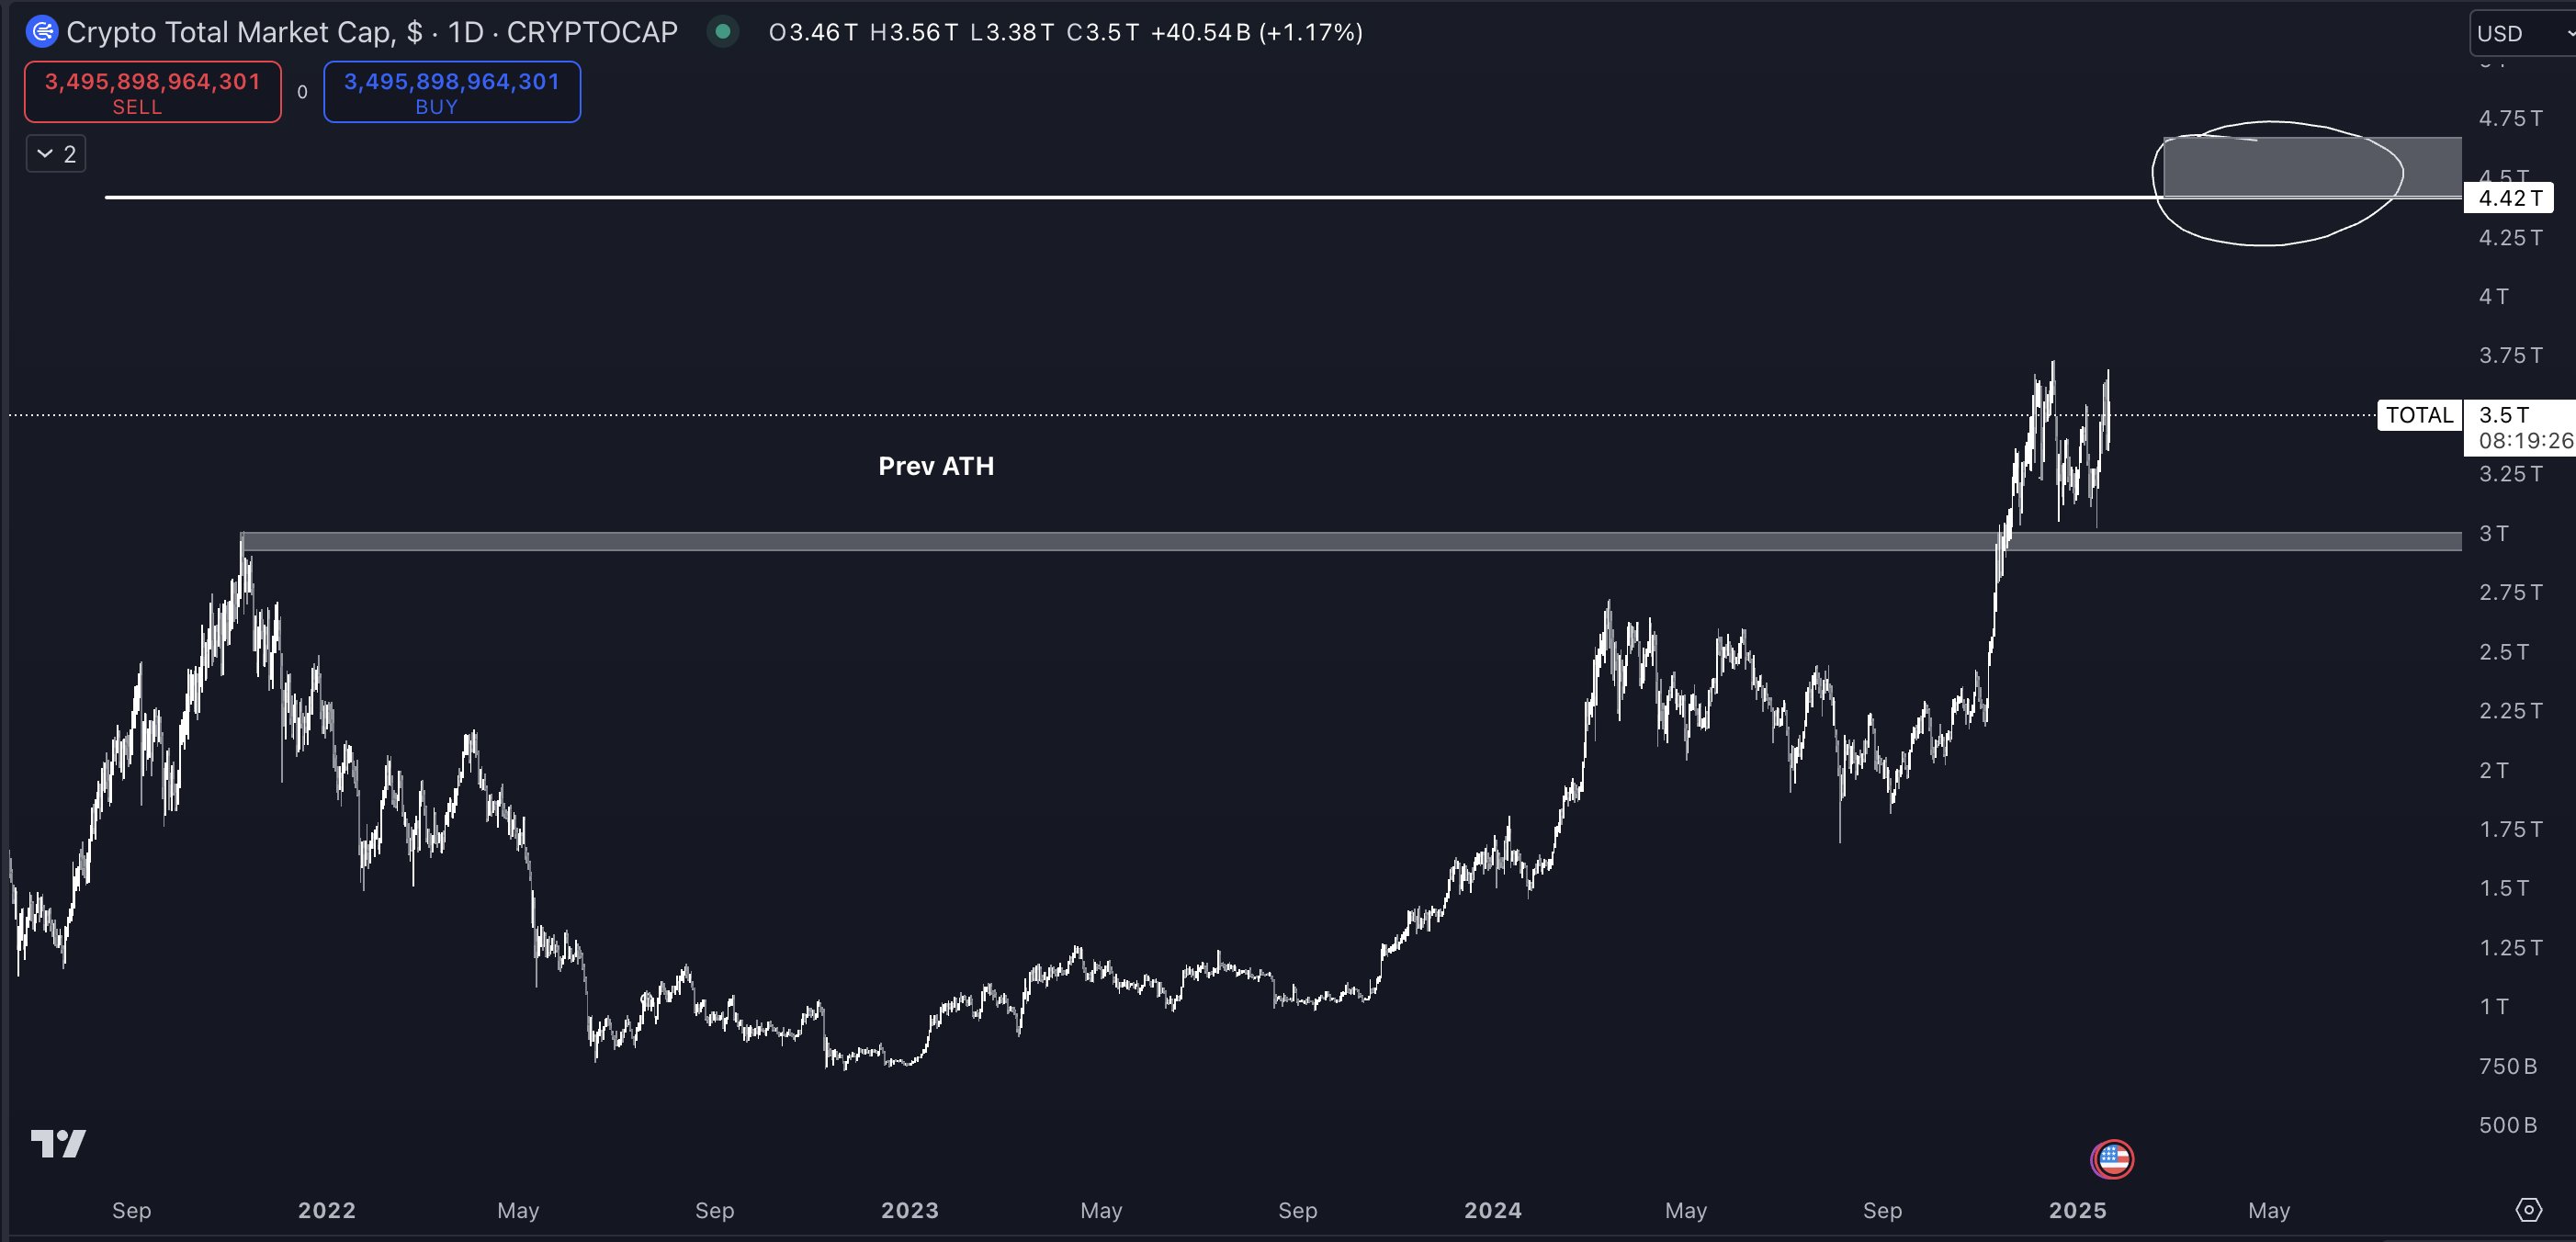This screenshot has width=2576, height=1242.
Task: Click the Crypto Total Market Cap symbol logo
Action: coord(42,32)
